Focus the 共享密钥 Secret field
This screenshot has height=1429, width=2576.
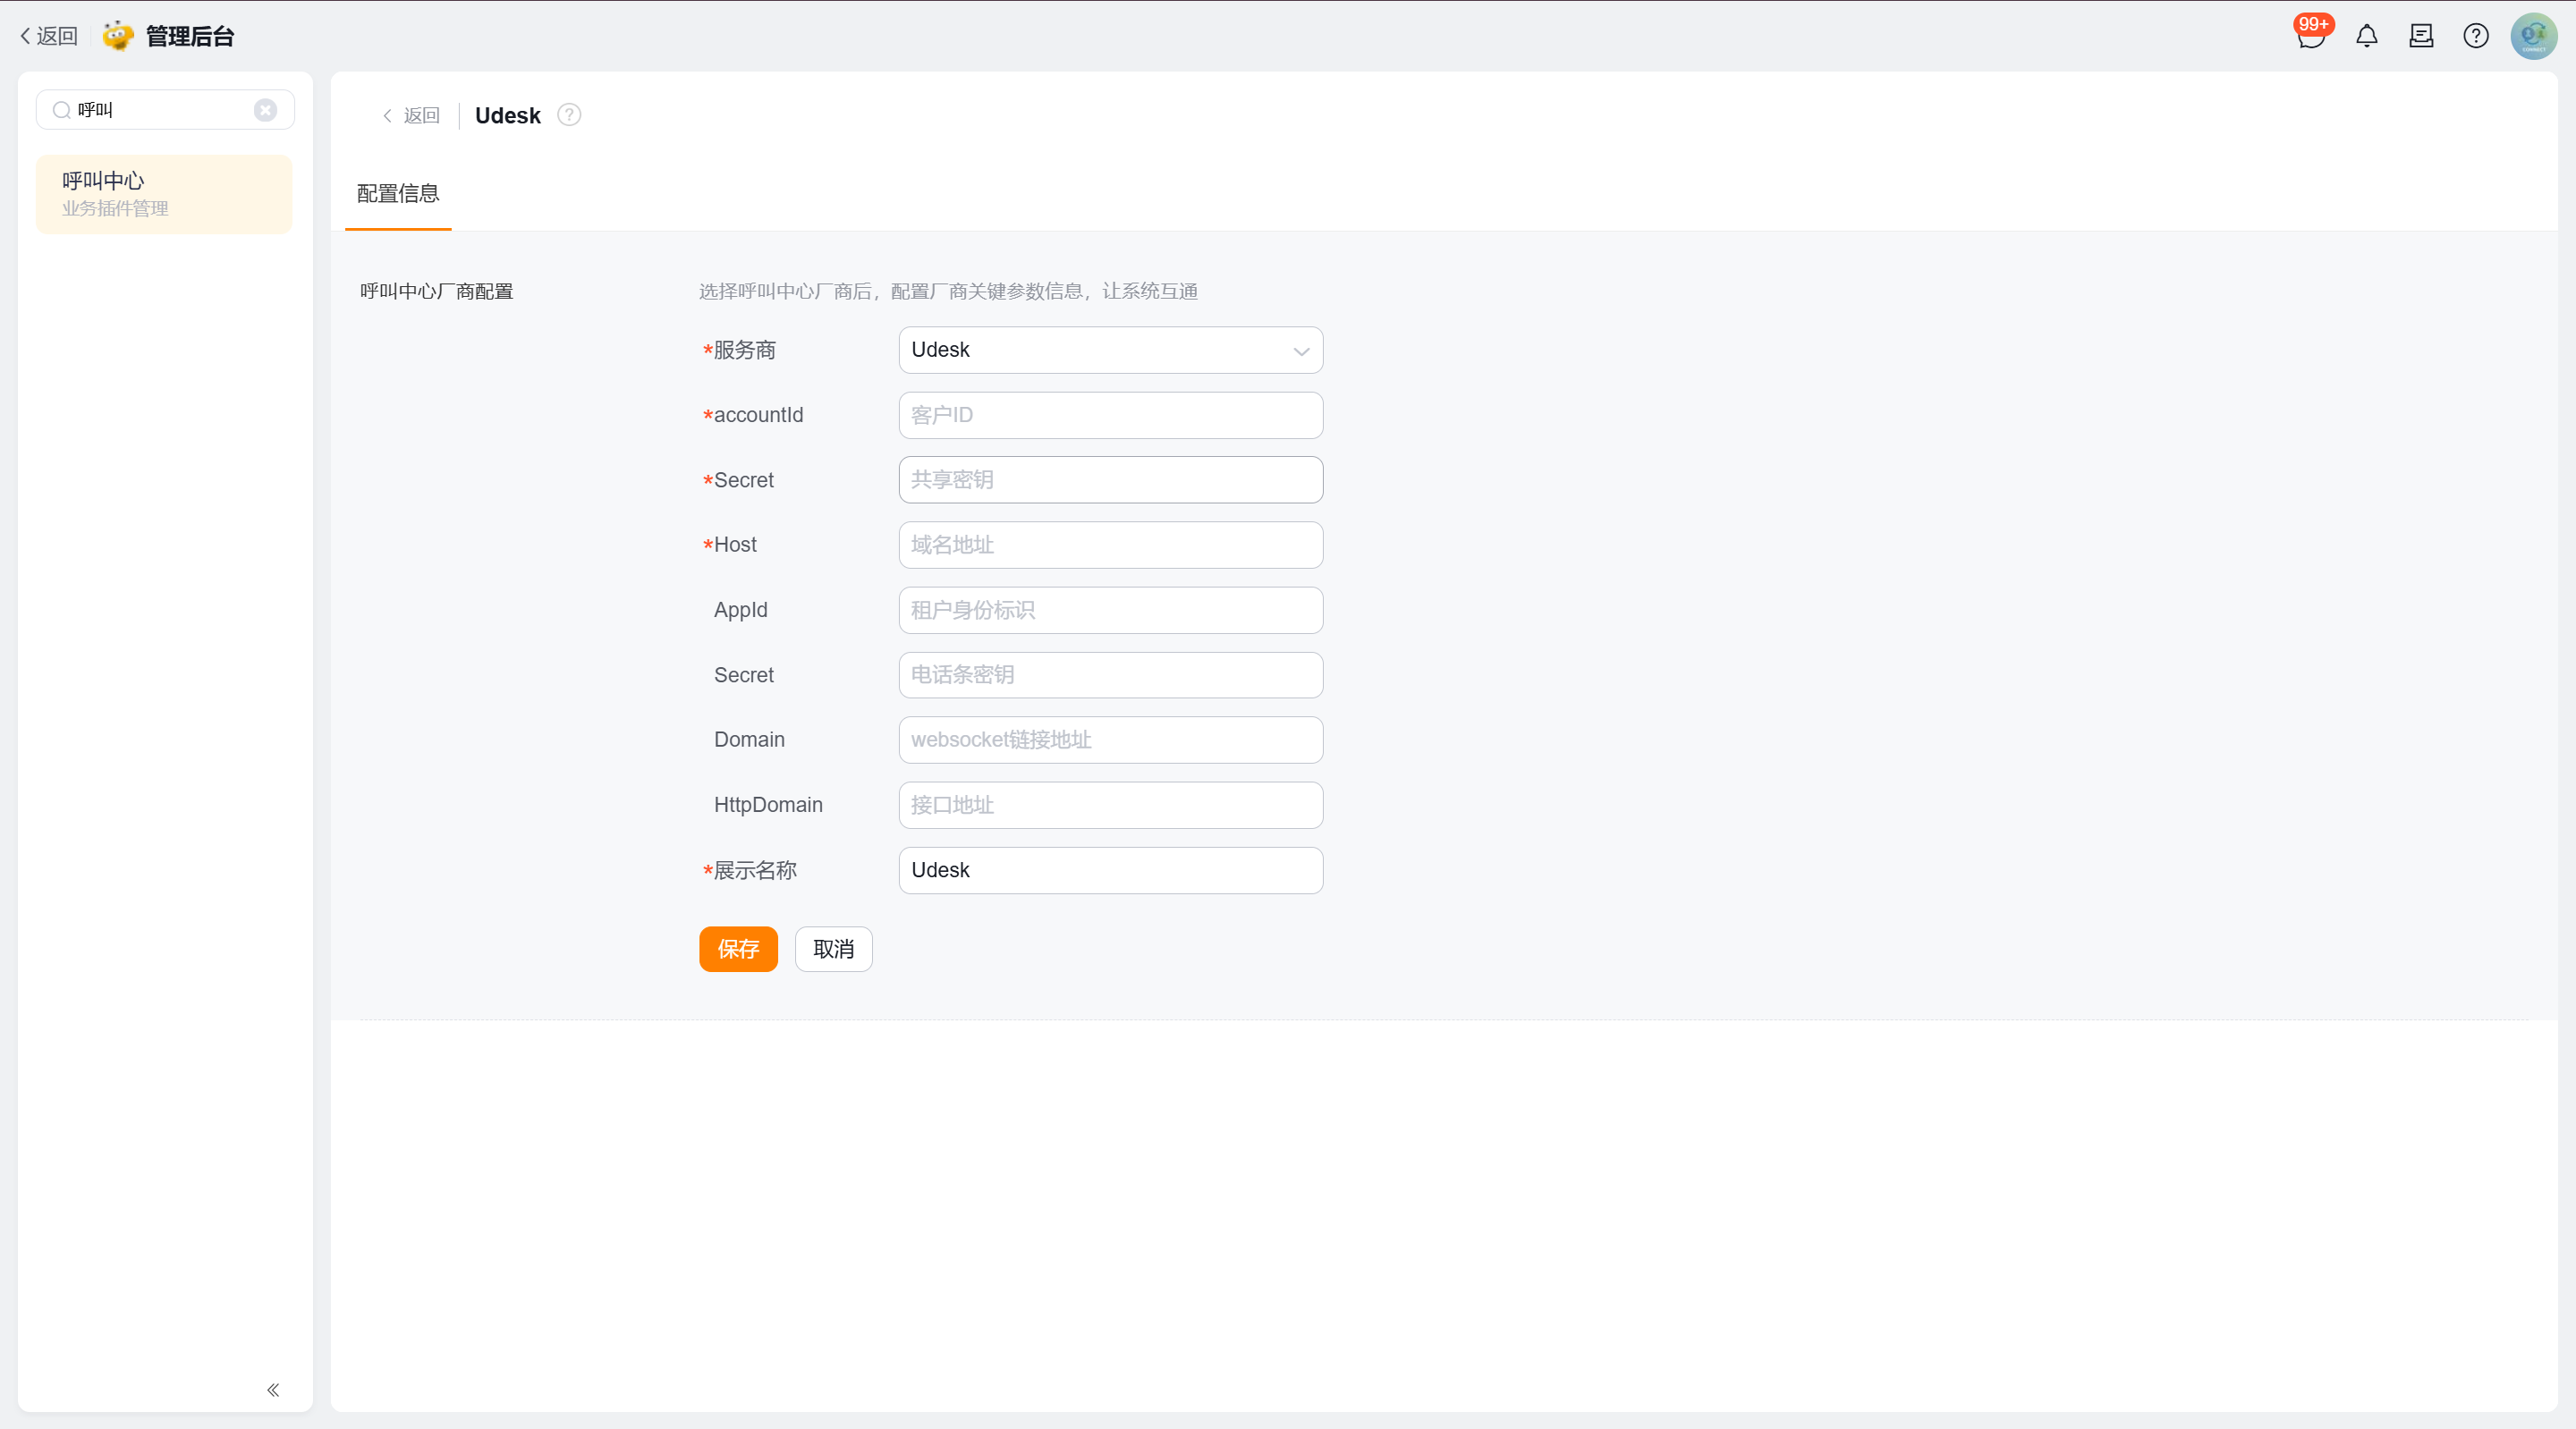1111,480
